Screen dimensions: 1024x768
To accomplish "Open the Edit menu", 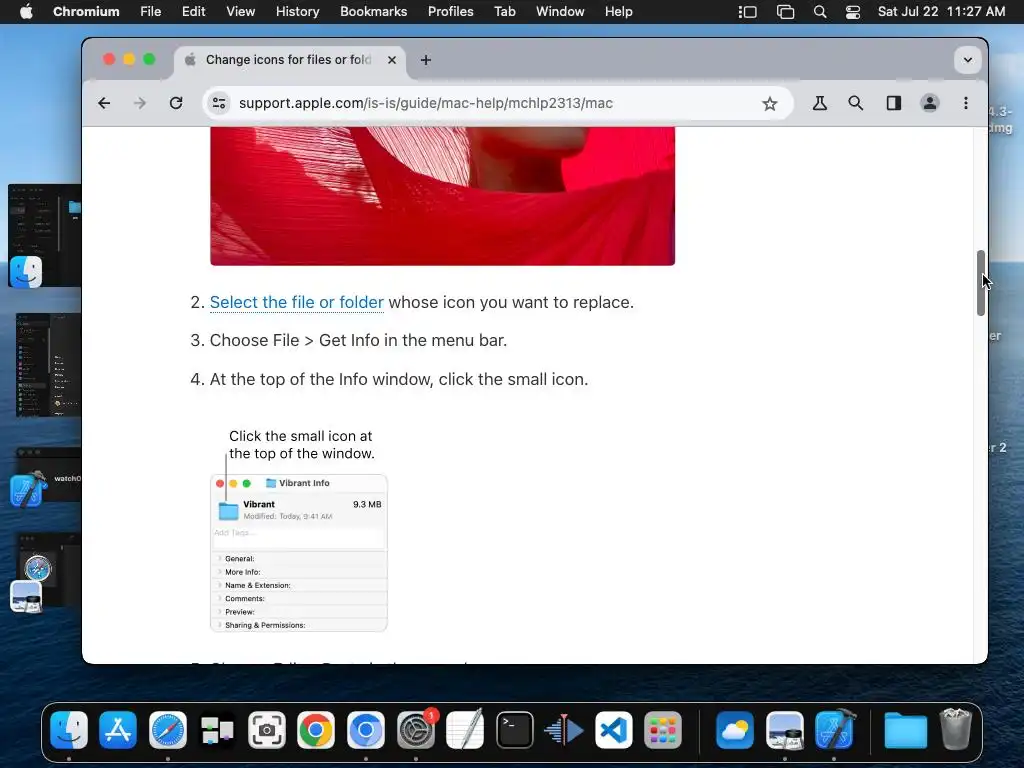I will [193, 12].
